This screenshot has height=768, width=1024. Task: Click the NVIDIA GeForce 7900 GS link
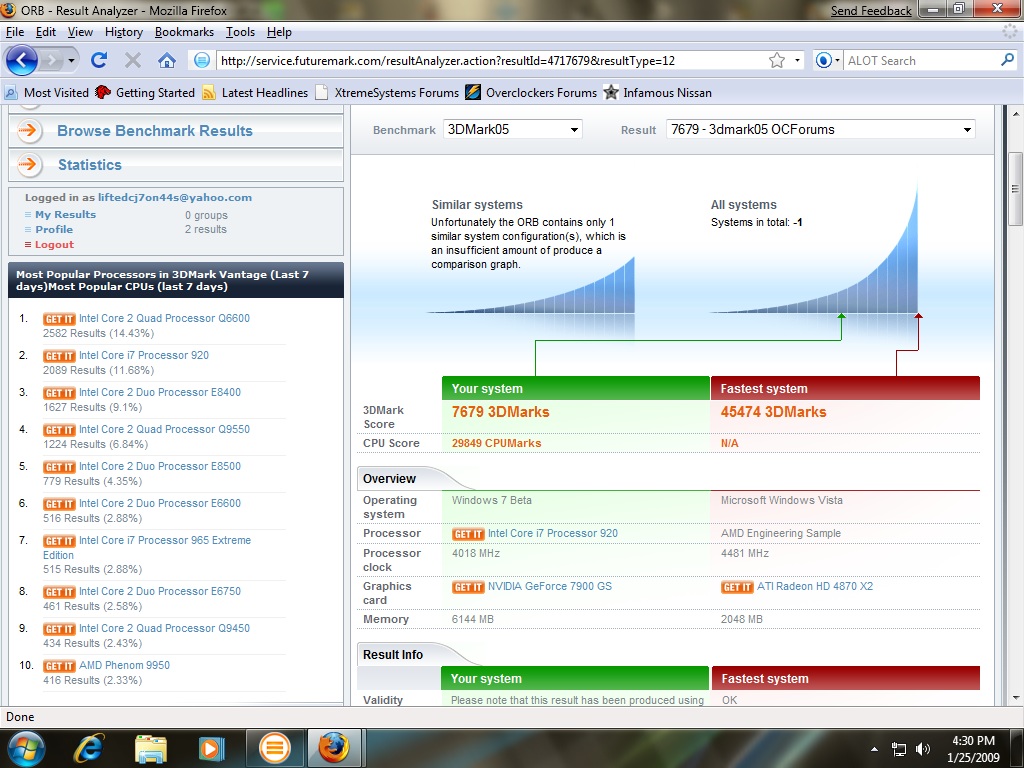coord(550,586)
